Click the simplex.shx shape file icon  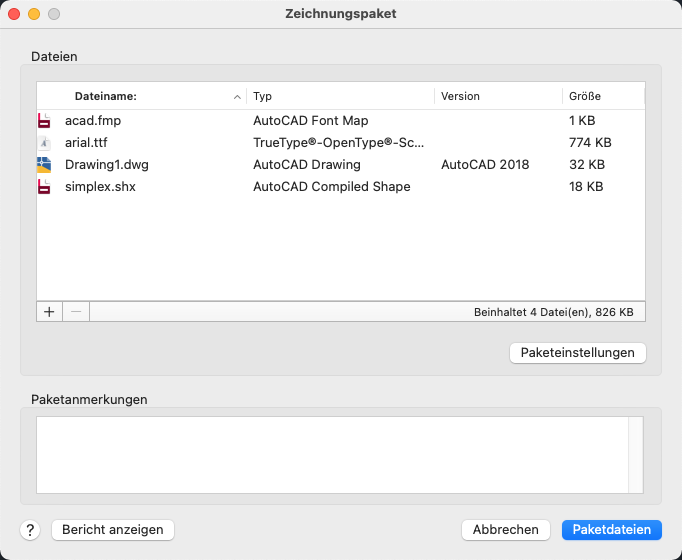[x=44, y=187]
